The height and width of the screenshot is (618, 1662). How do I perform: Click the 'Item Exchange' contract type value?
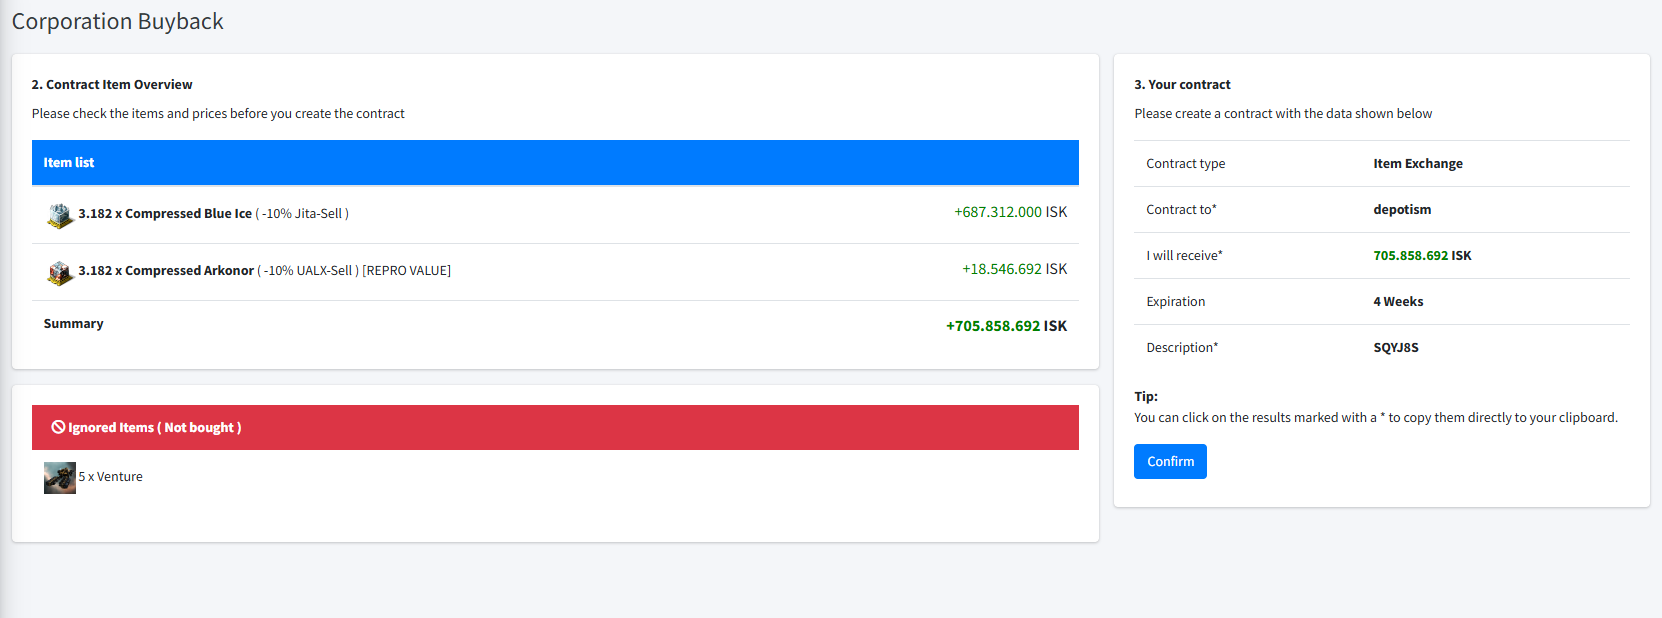[x=1417, y=164]
